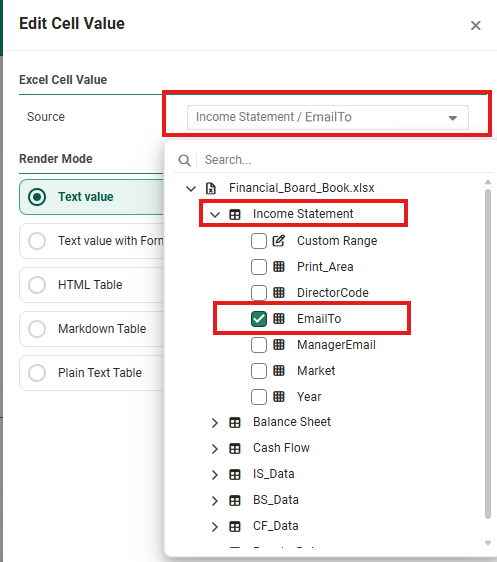
Task: Expand the CF_Data node
Action: [x=215, y=527]
